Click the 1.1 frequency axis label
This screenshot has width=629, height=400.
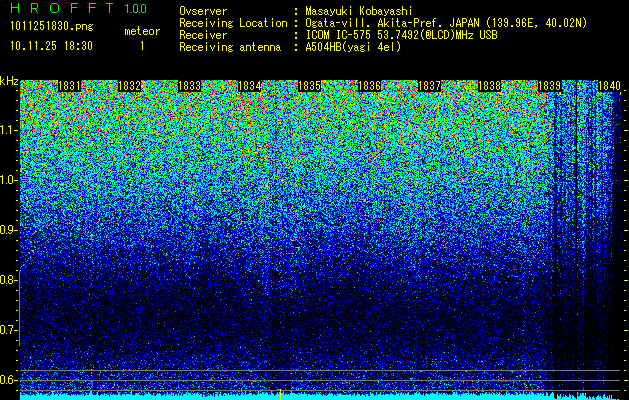click(8, 131)
